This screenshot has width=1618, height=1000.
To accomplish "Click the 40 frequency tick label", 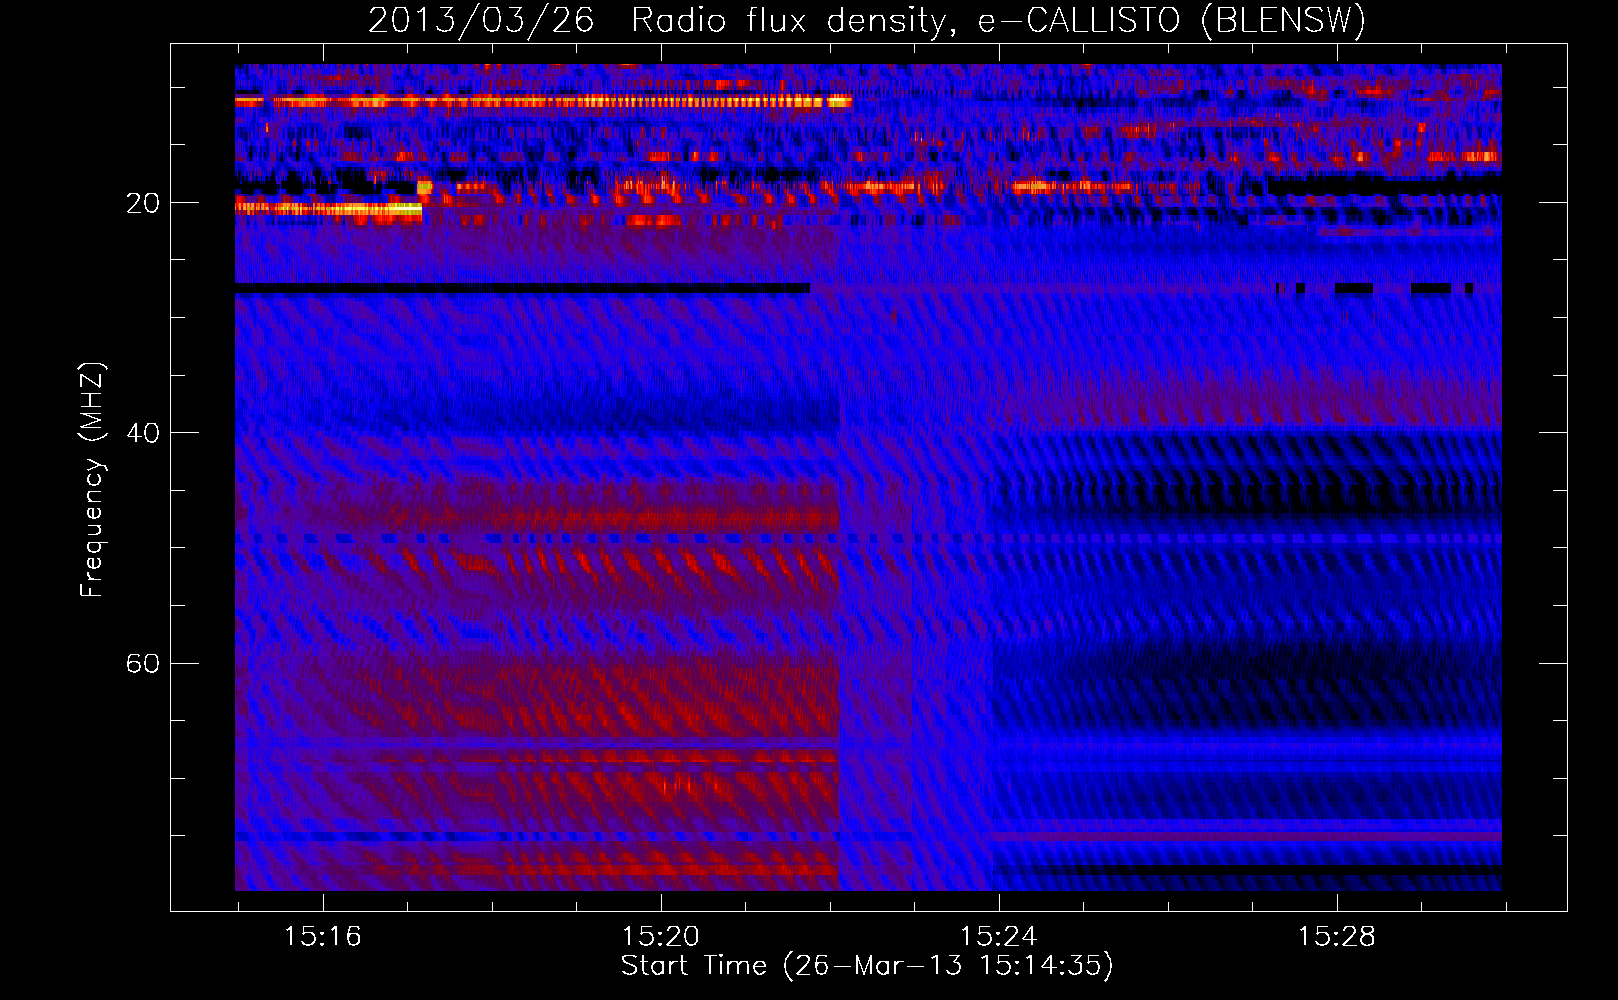I will 142,433.
